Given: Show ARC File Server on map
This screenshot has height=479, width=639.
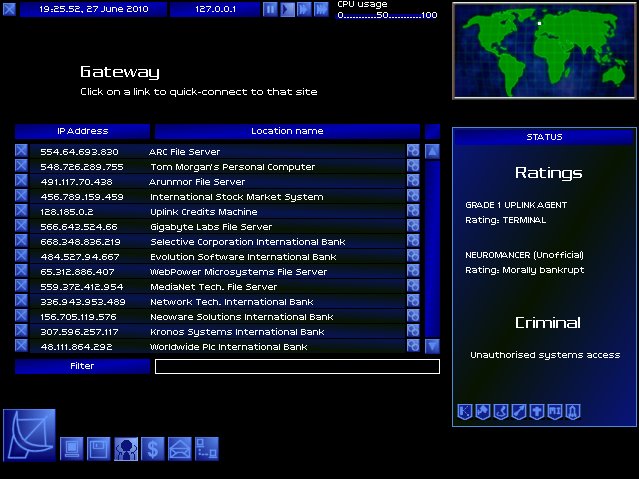Looking at the screenshot, I should pos(413,151).
